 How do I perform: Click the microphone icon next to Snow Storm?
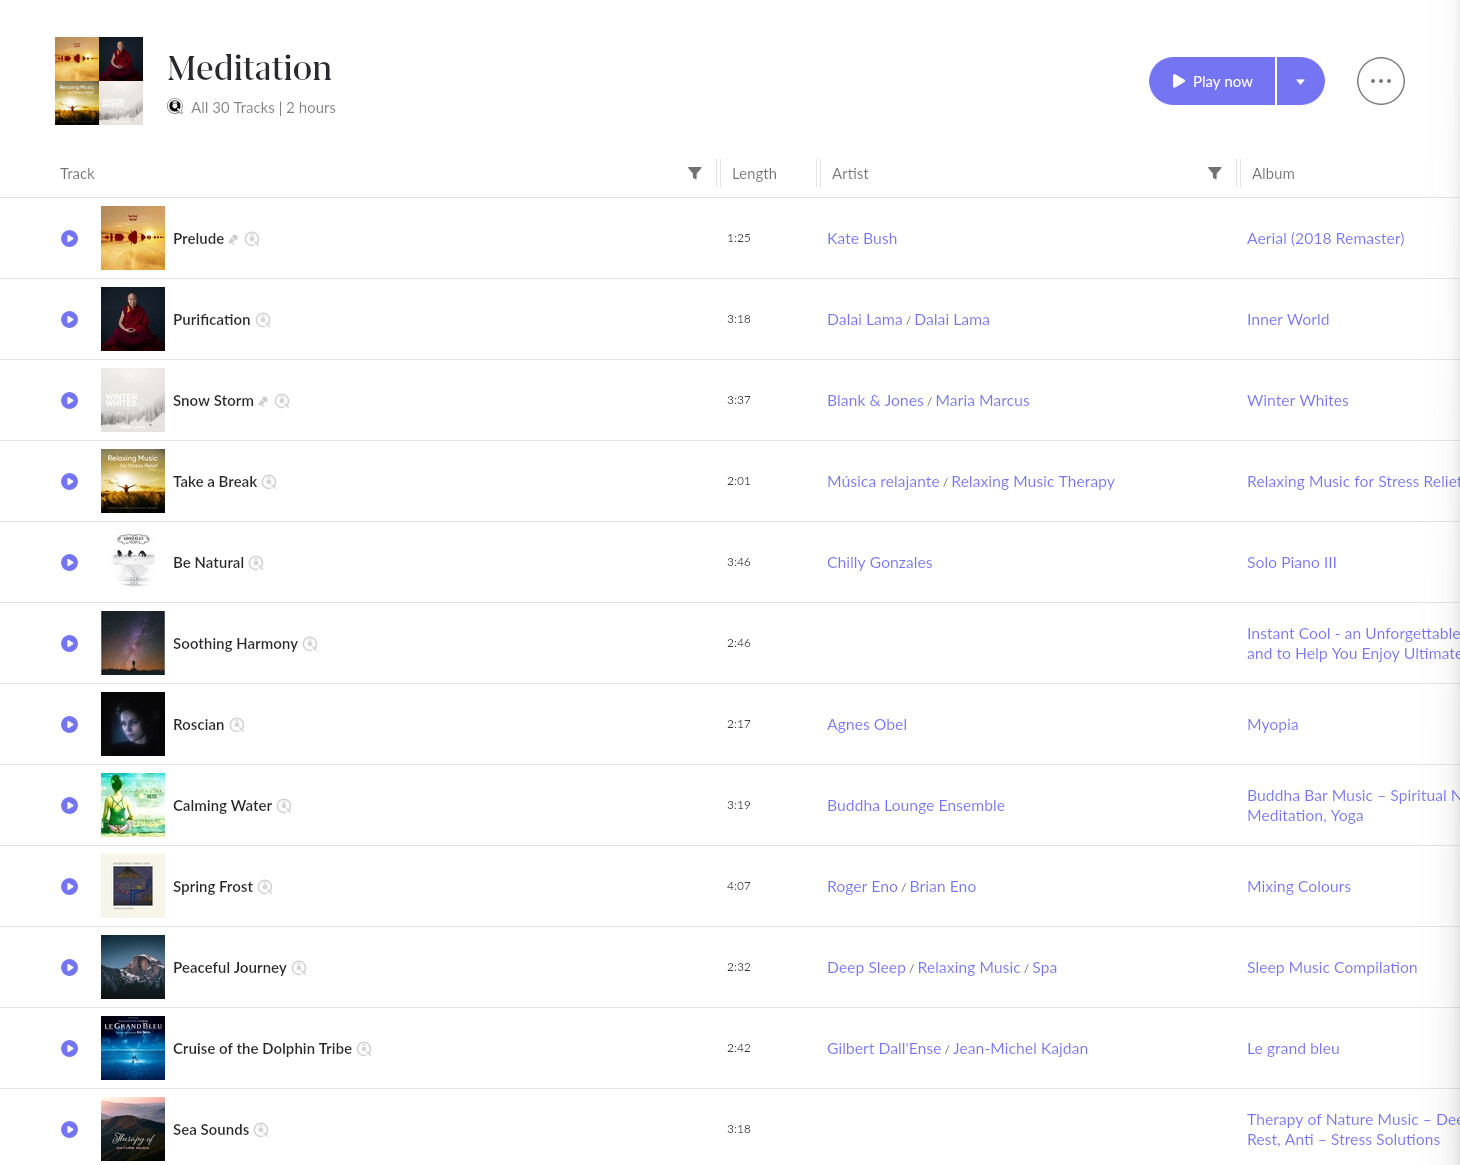262,400
